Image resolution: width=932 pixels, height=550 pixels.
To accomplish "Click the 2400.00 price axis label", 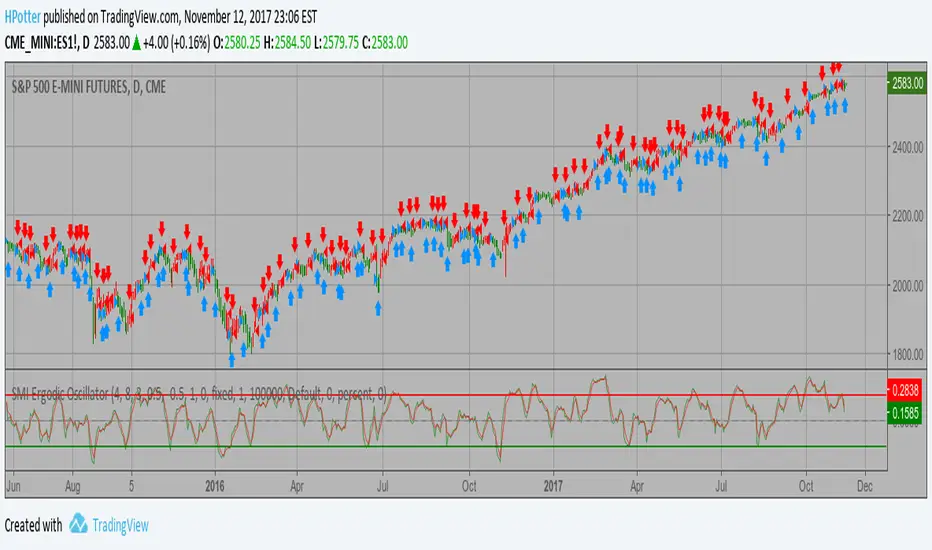I will (x=908, y=147).
